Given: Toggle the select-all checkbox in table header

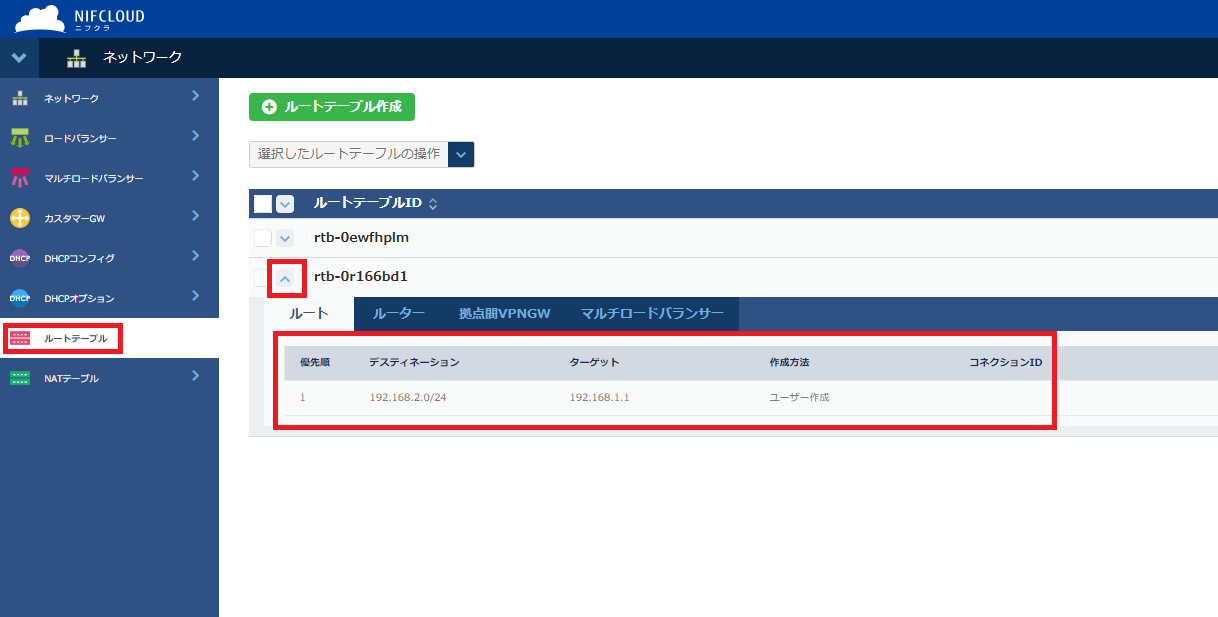Looking at the screenshot, I should pos(263,204).
